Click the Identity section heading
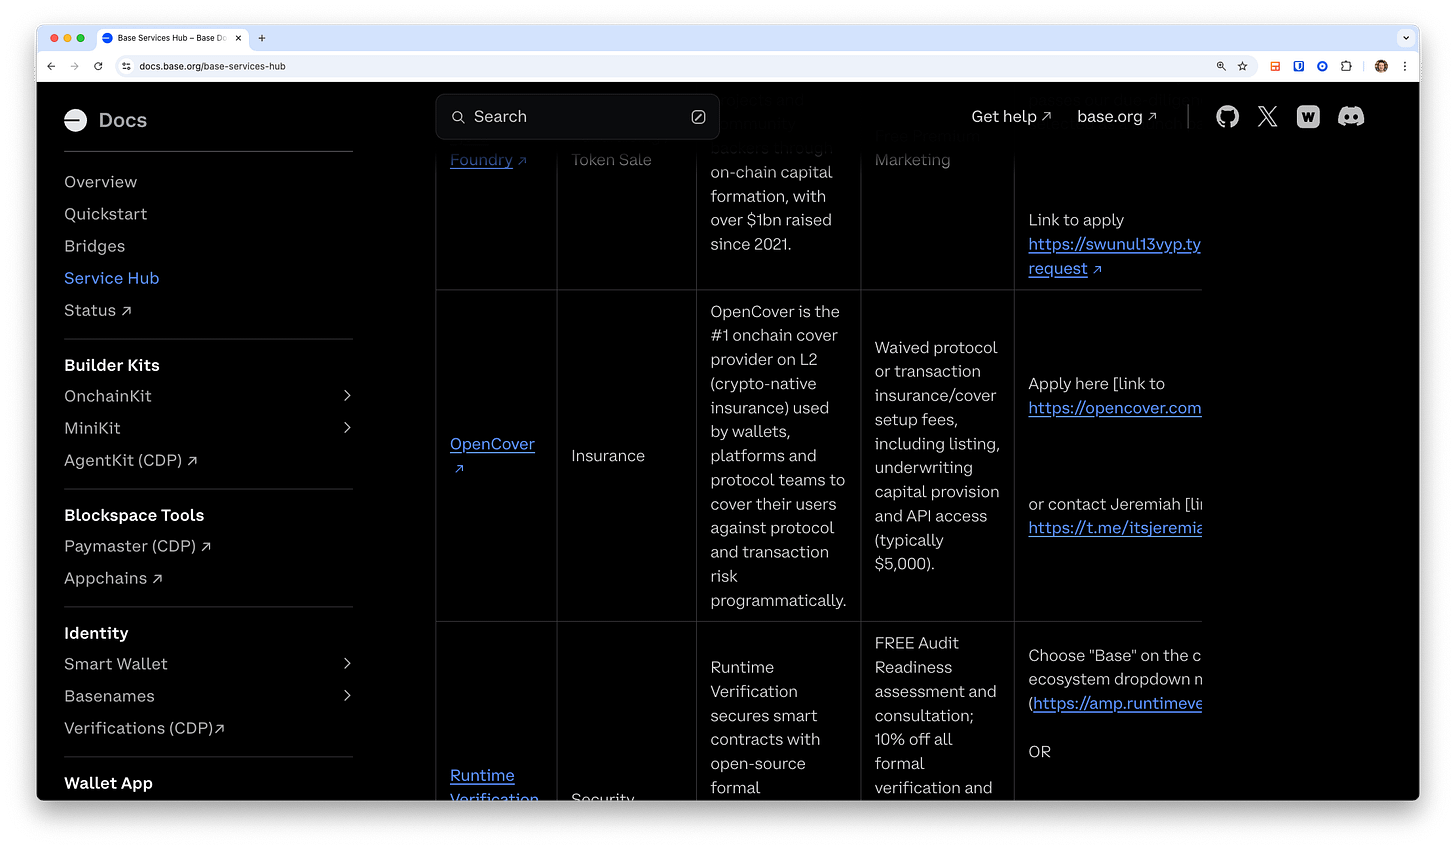The height and width of the screenshot is (849, 1456). [96, 633]
